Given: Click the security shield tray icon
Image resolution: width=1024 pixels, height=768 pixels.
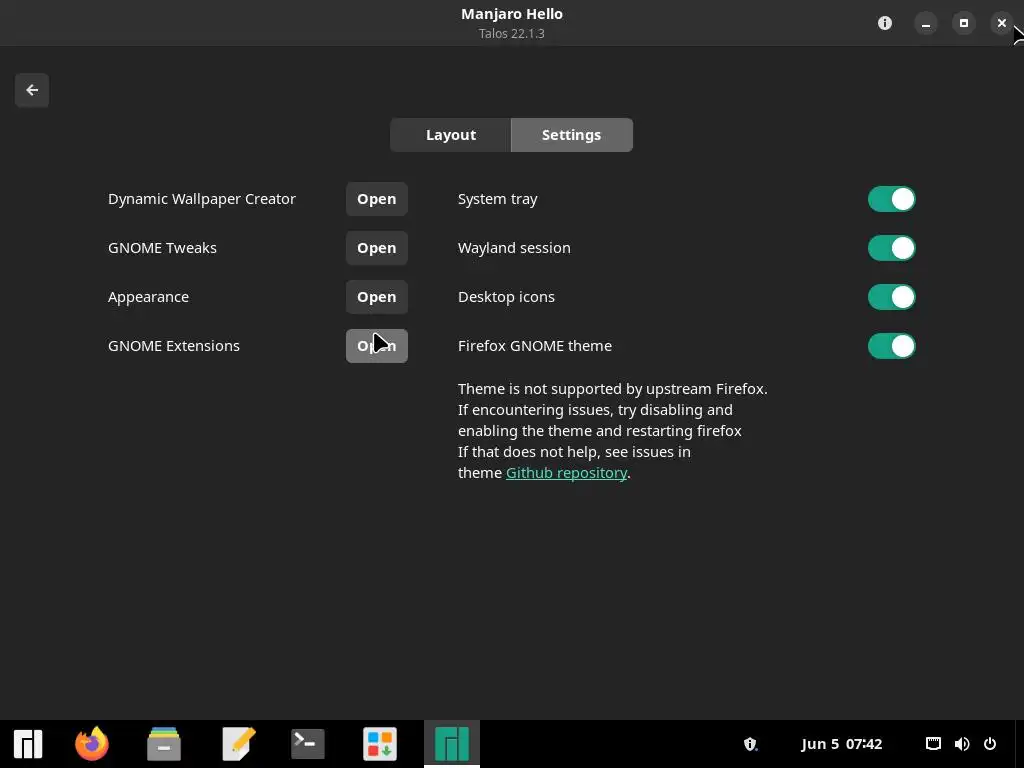Looking at the screenshot, I should click(x=750, y=744).
